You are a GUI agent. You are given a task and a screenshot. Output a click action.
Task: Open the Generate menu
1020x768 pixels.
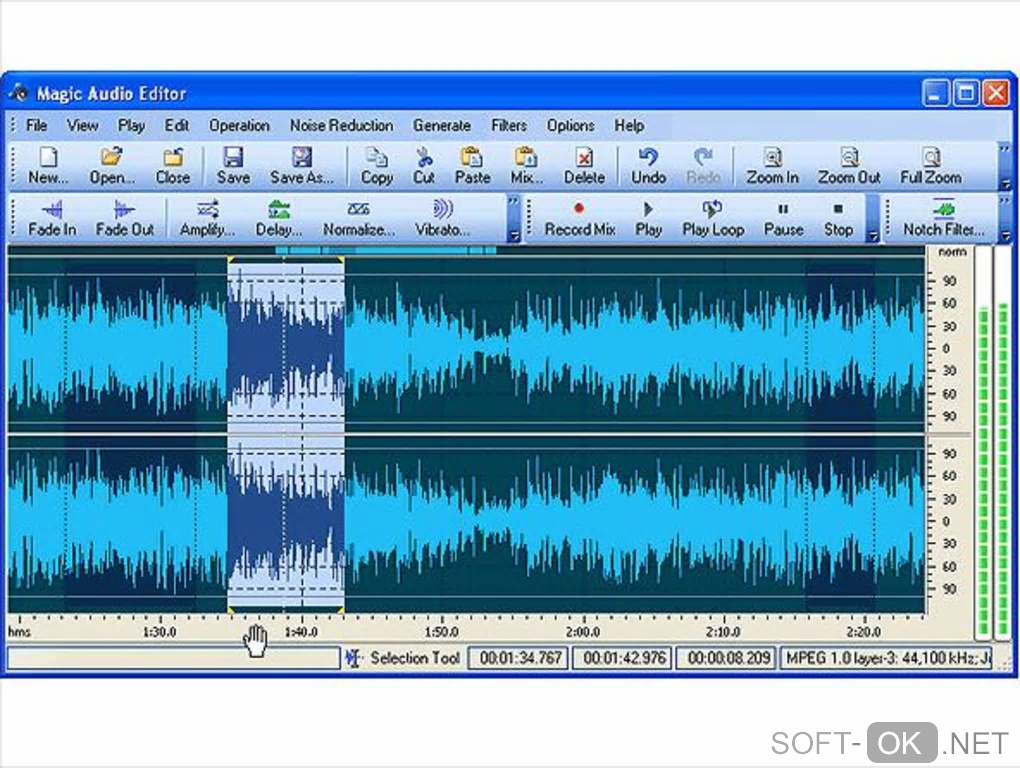pyautogui.click(x=442, y=126)
